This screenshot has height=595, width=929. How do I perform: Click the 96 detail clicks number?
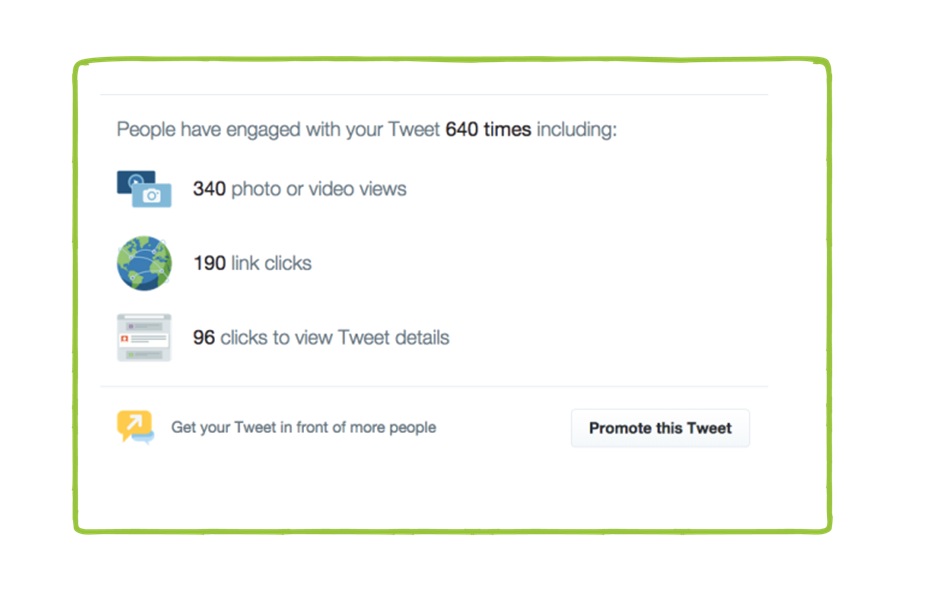[204, 338]
